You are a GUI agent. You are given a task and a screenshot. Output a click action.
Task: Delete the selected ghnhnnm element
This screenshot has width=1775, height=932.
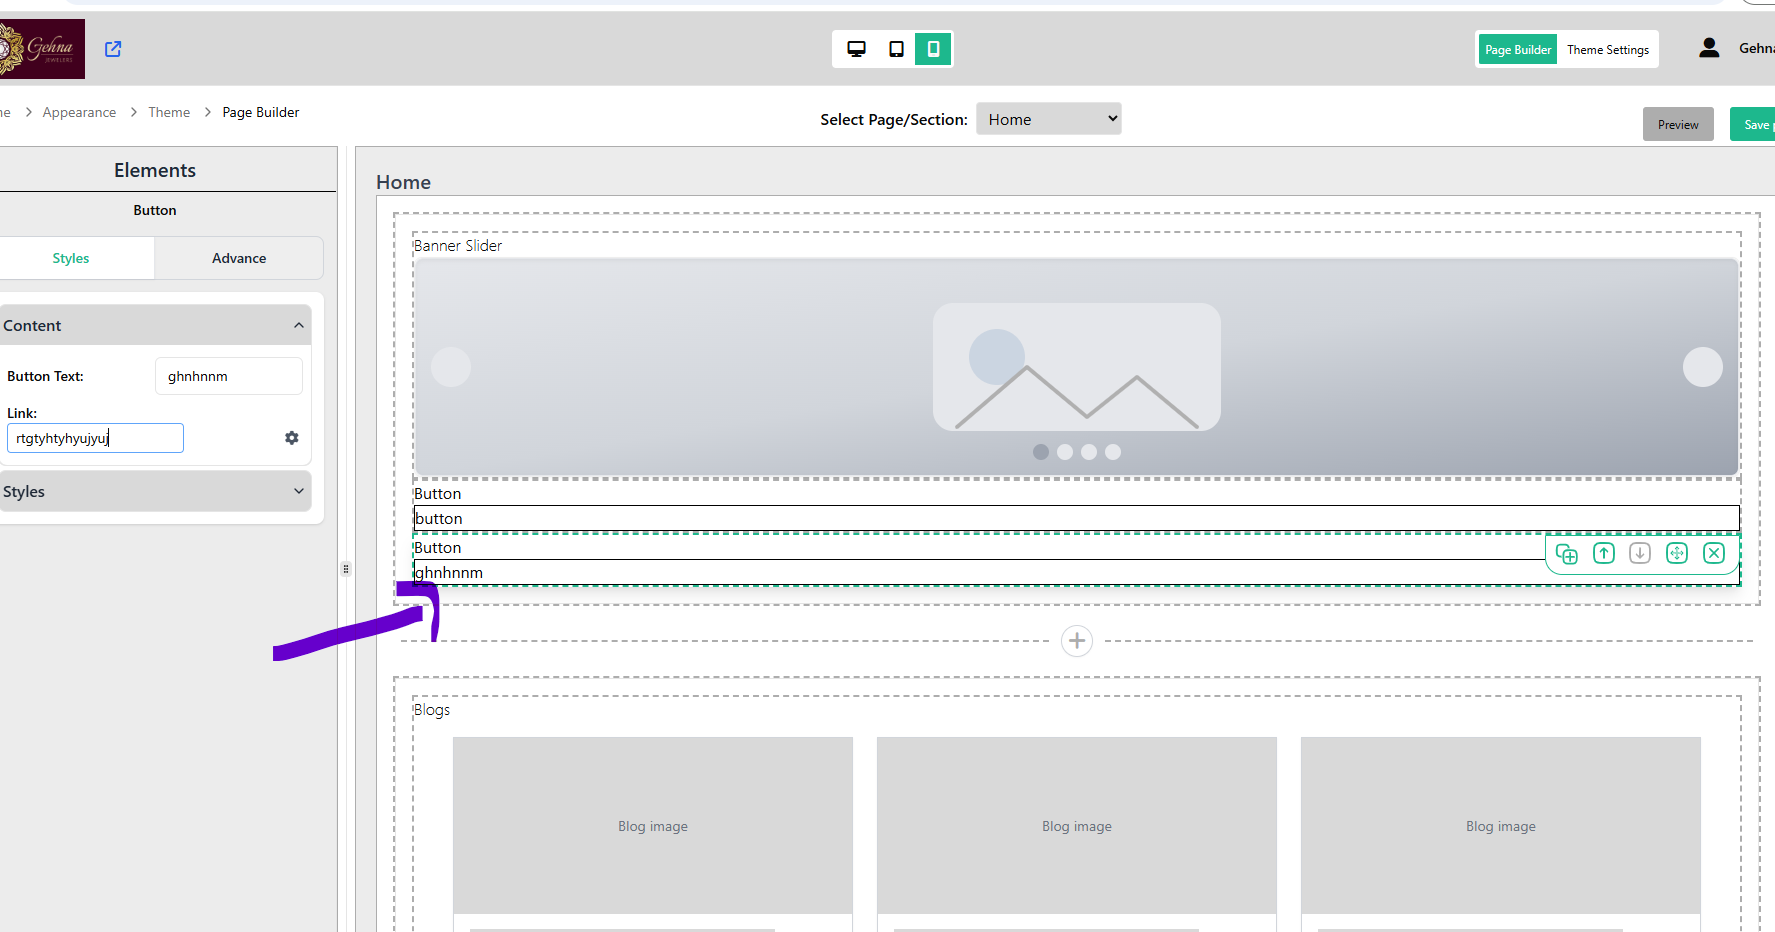pyautogui.click(x=1714, y=553)
